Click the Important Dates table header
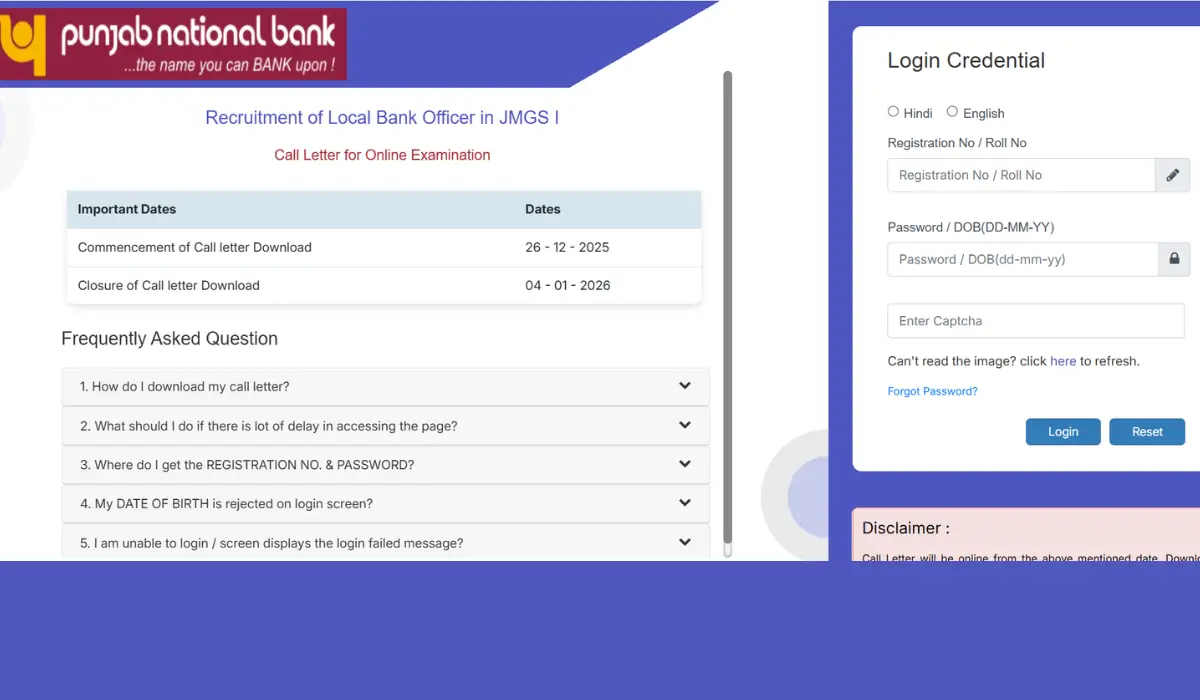The image size is (1200, 700). pyautogui.click(x=126, y=209)
